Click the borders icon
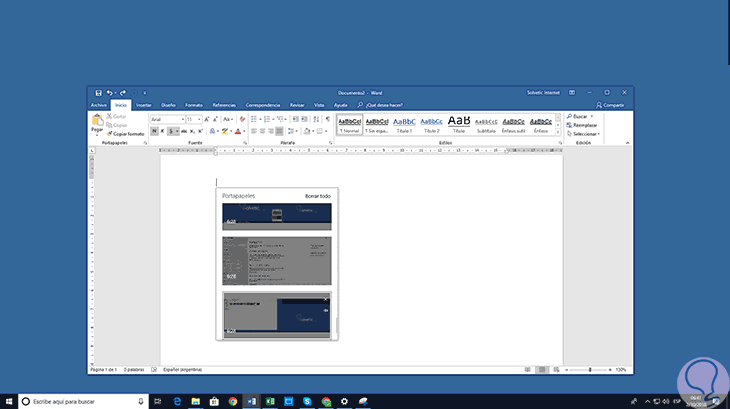This screenshot has width=730, height=409. click(x=319, y=131)
